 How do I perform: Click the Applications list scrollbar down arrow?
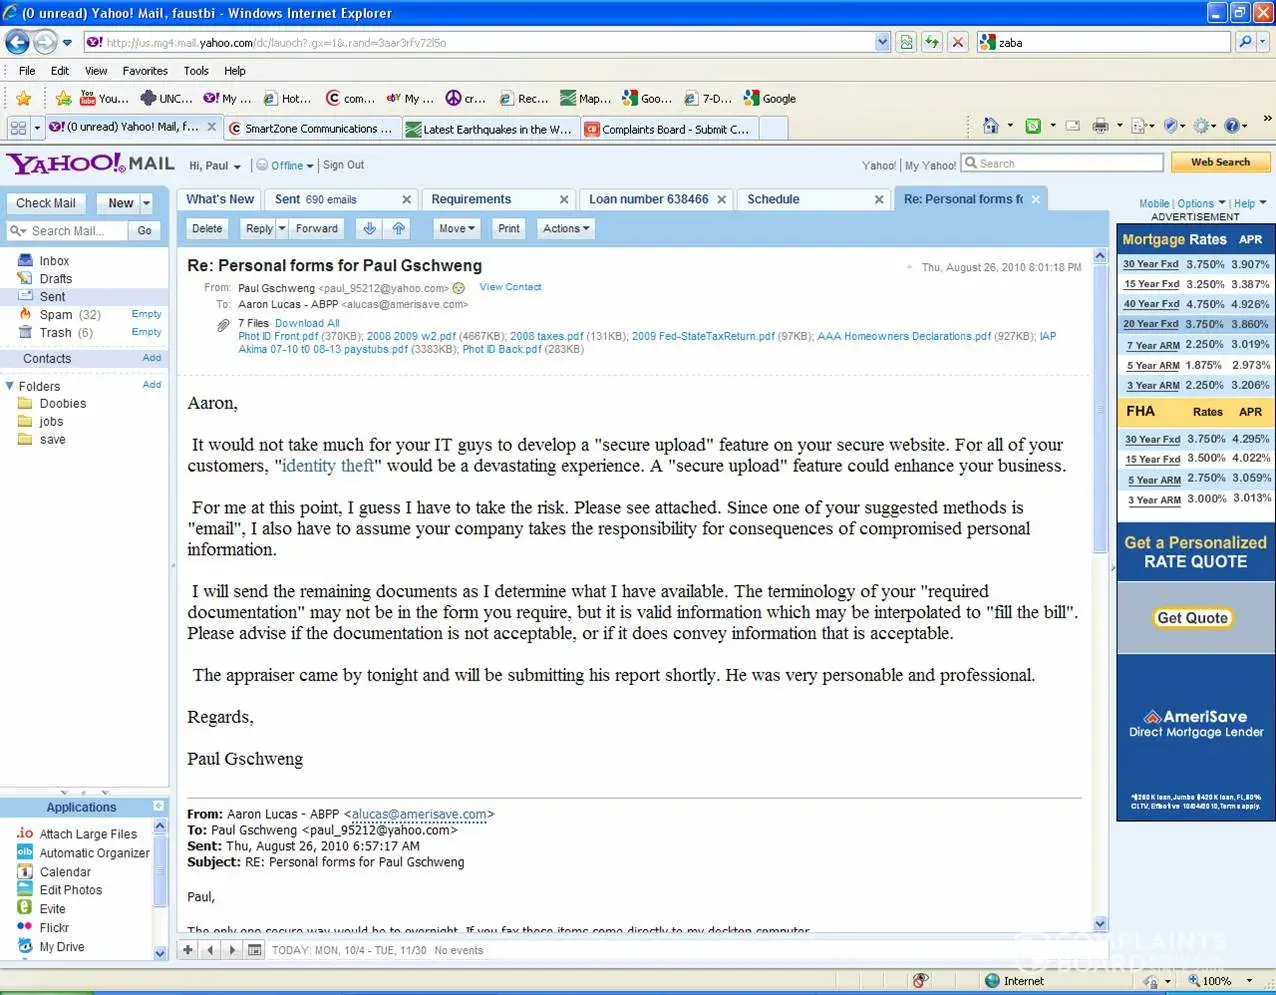(159, 953)
